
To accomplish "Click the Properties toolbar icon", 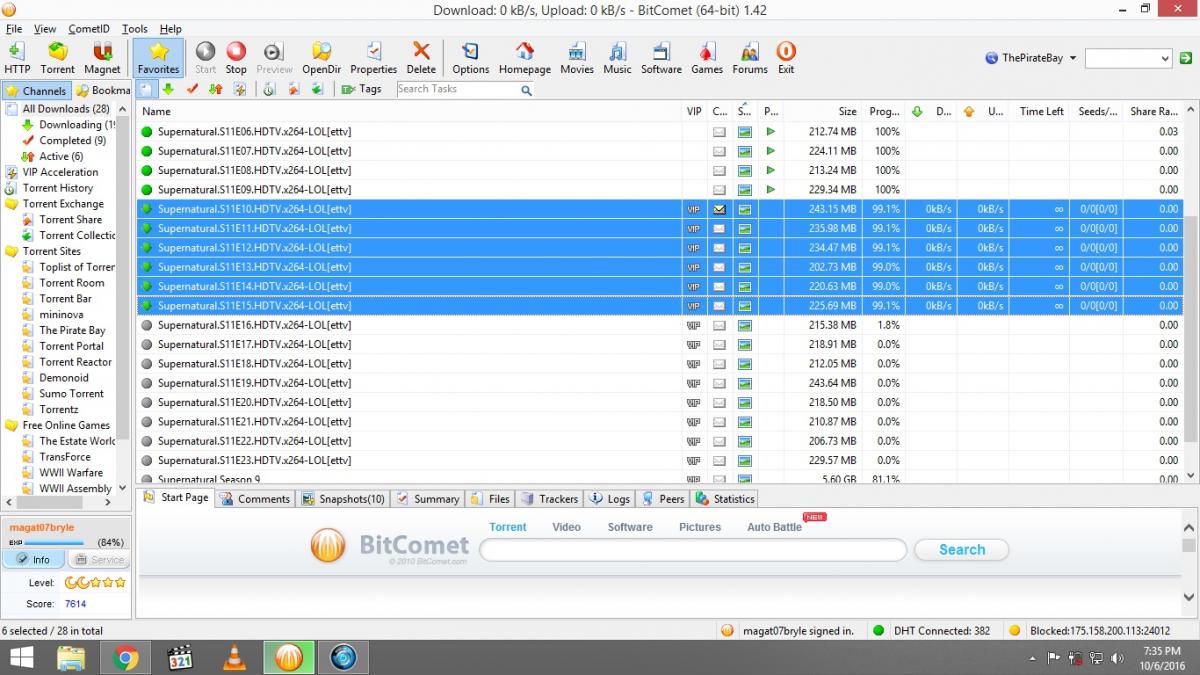I will (373, 58).
